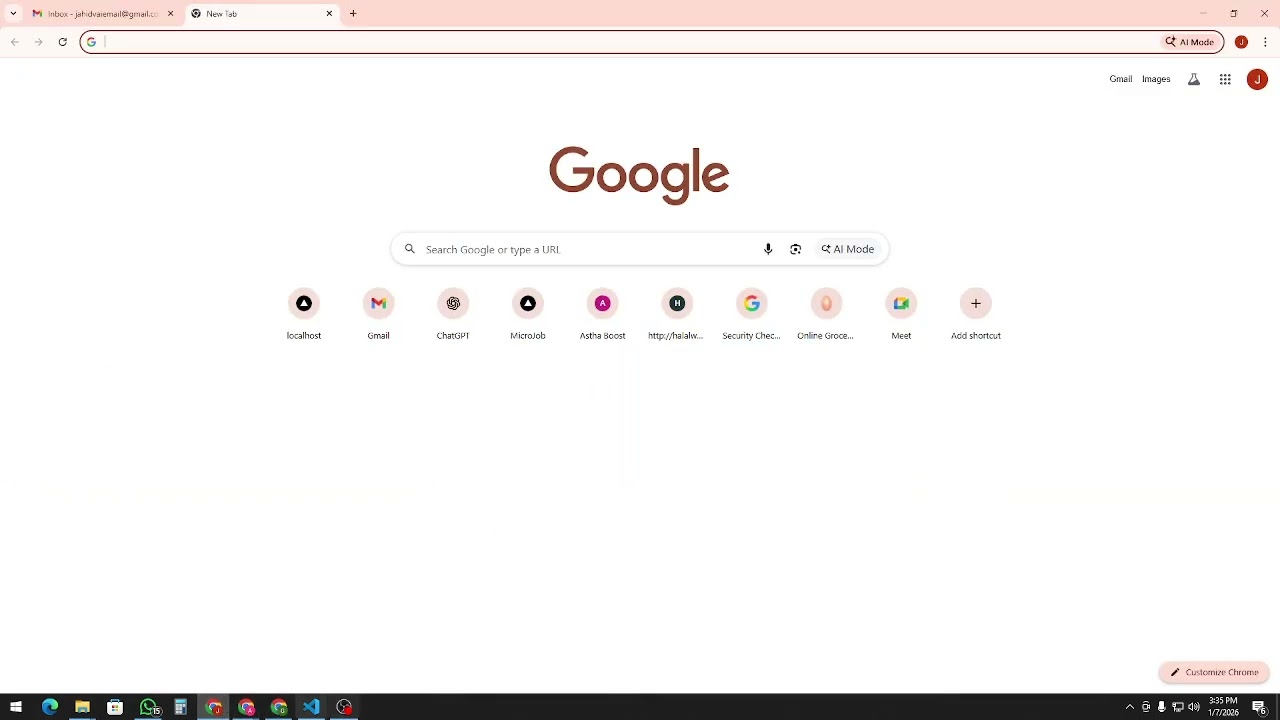
Task: Reload the current page
Action: pos(63,42)
